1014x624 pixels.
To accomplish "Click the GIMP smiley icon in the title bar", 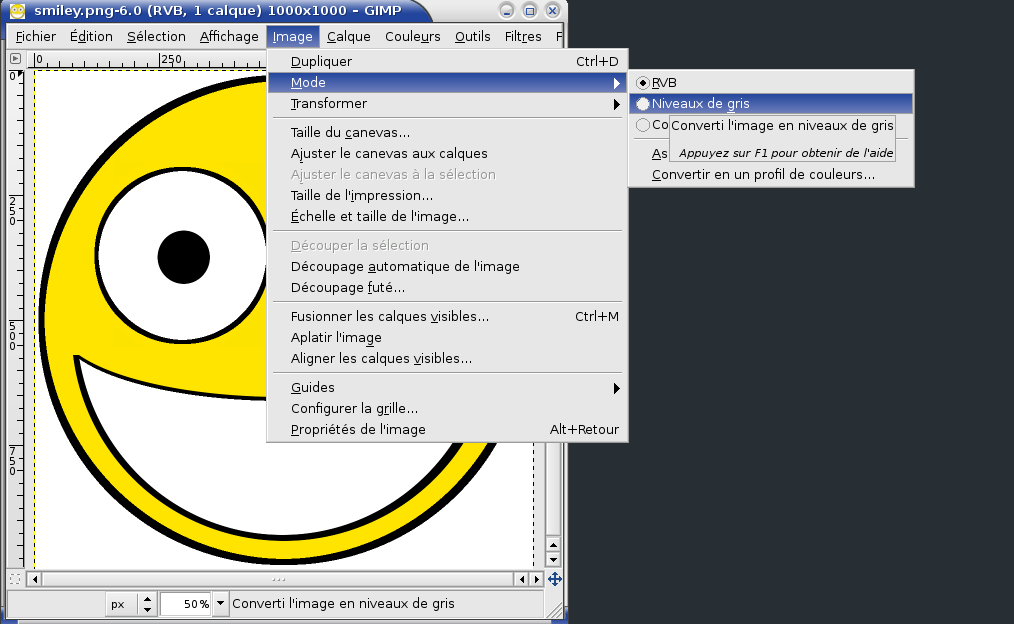I will (x=17, y=11).
